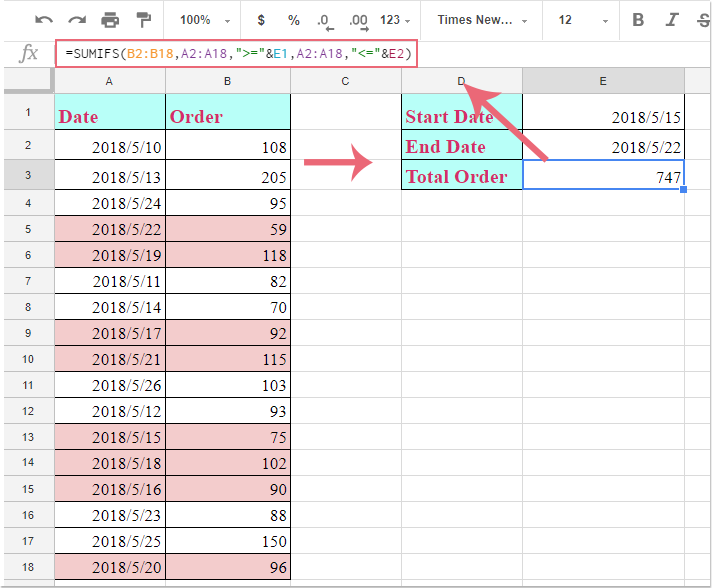The width and height of the screenshot is (712, 588).
Task: Select the Start Date value cell 2018/5/15
Action: click(603, 116)
